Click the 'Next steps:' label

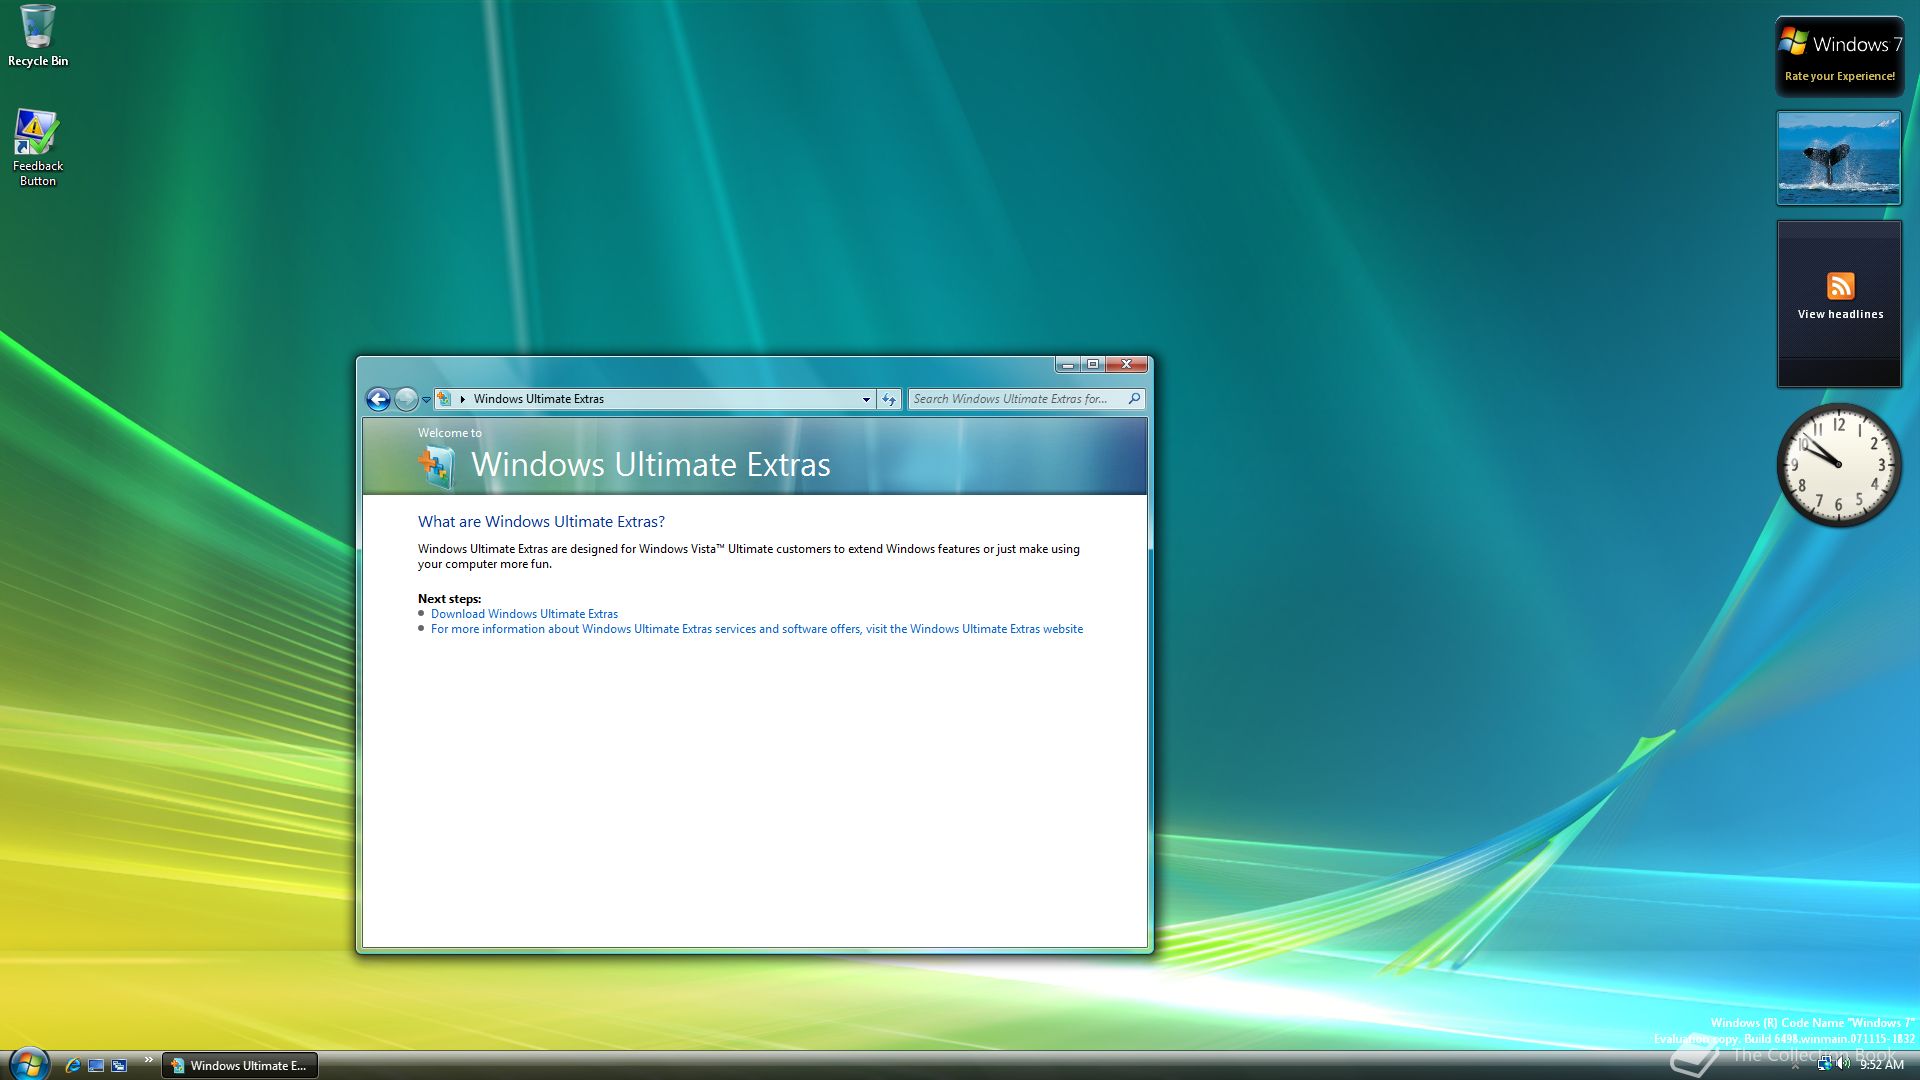pyautogui.click(x=449, y=599)
